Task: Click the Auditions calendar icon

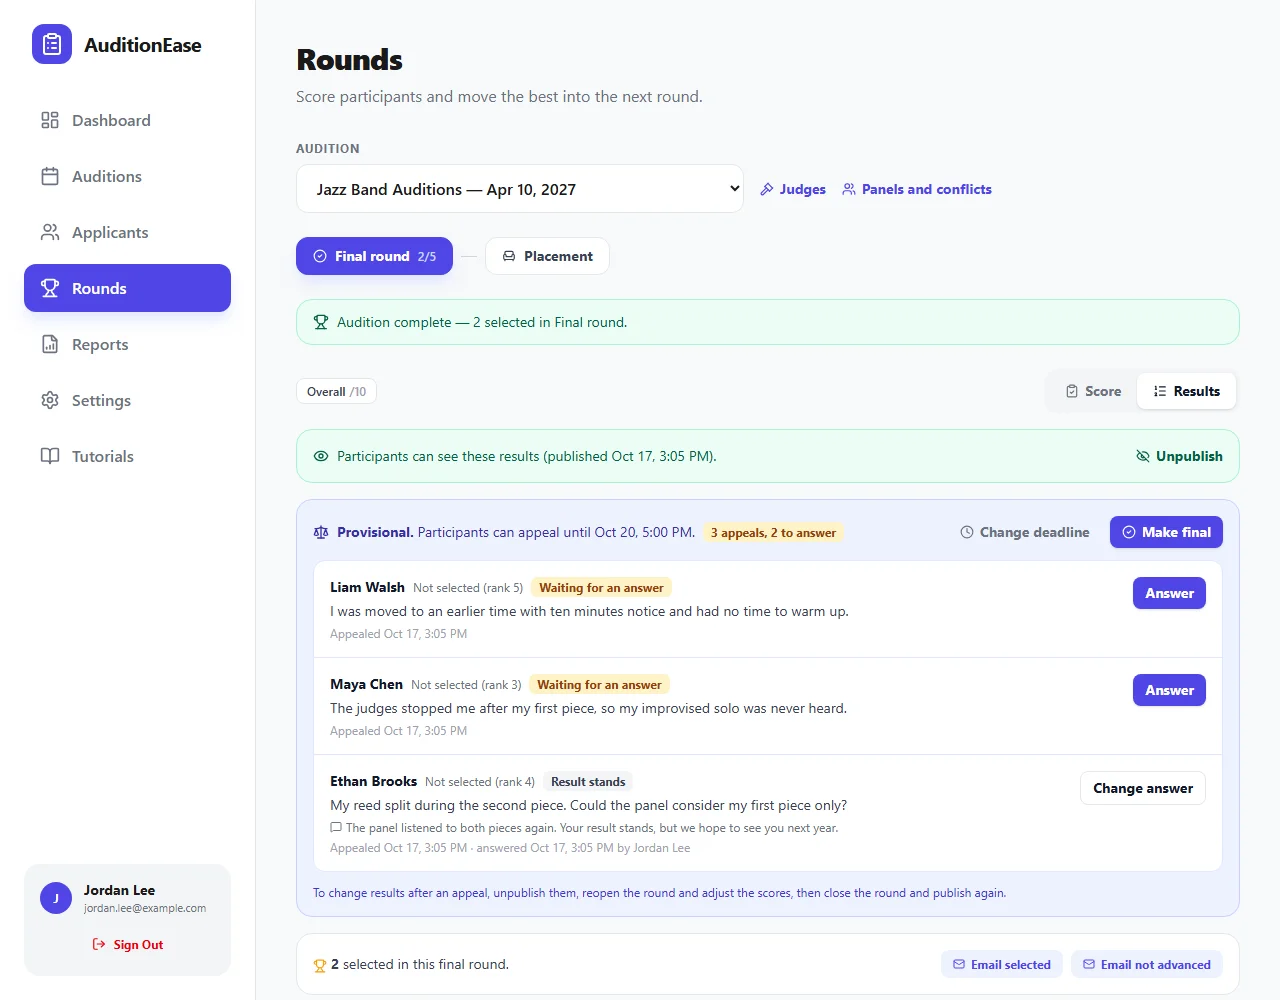Action: [x=50, y=176]
